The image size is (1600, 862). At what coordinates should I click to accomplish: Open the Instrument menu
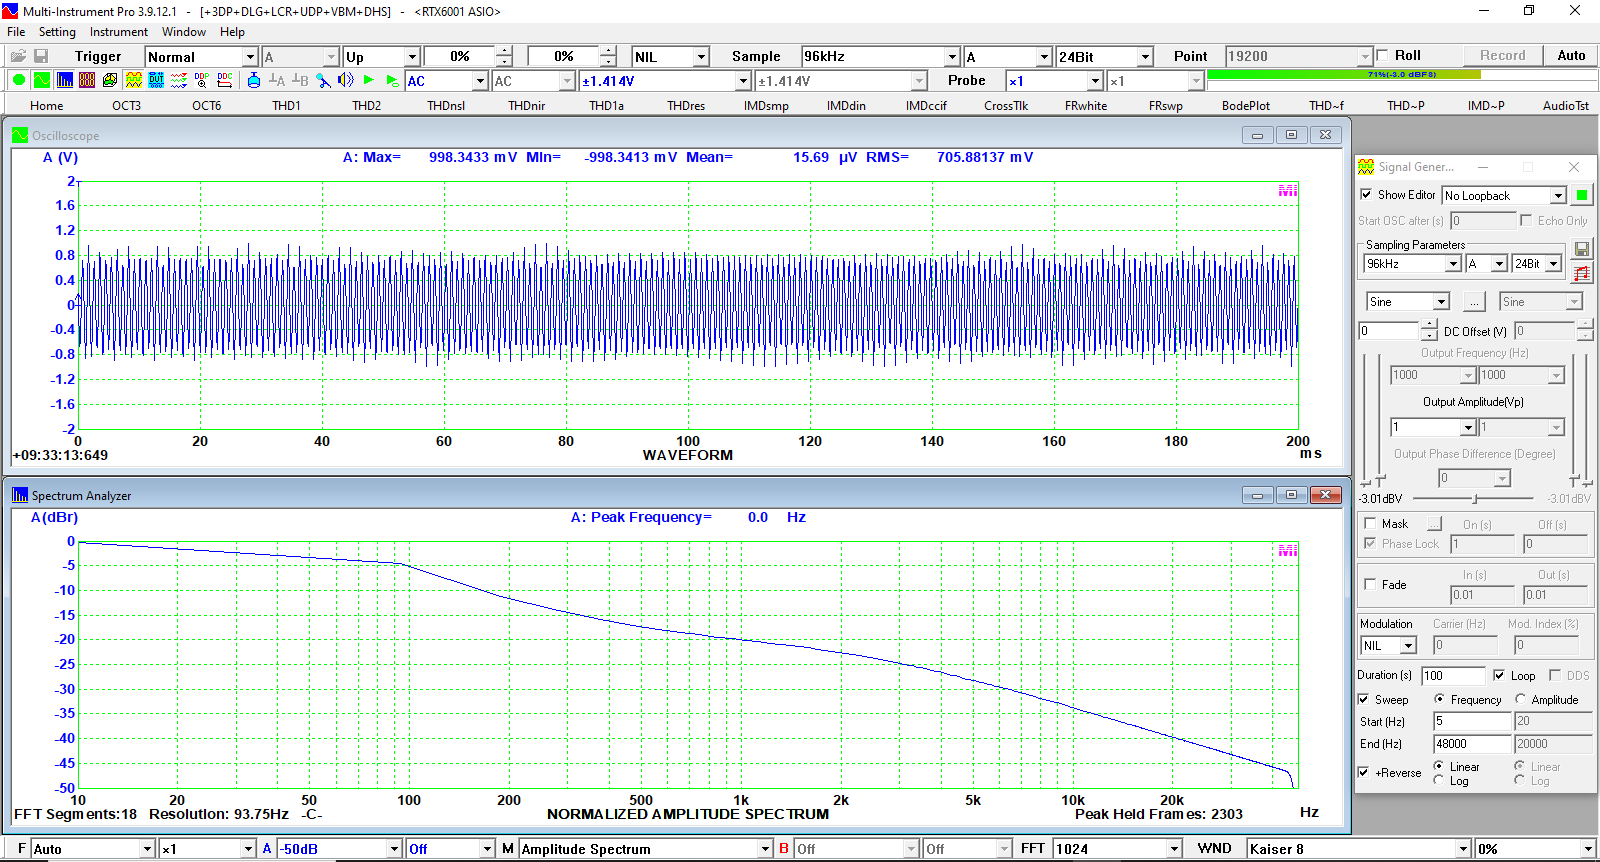click(x=118, y=32)
